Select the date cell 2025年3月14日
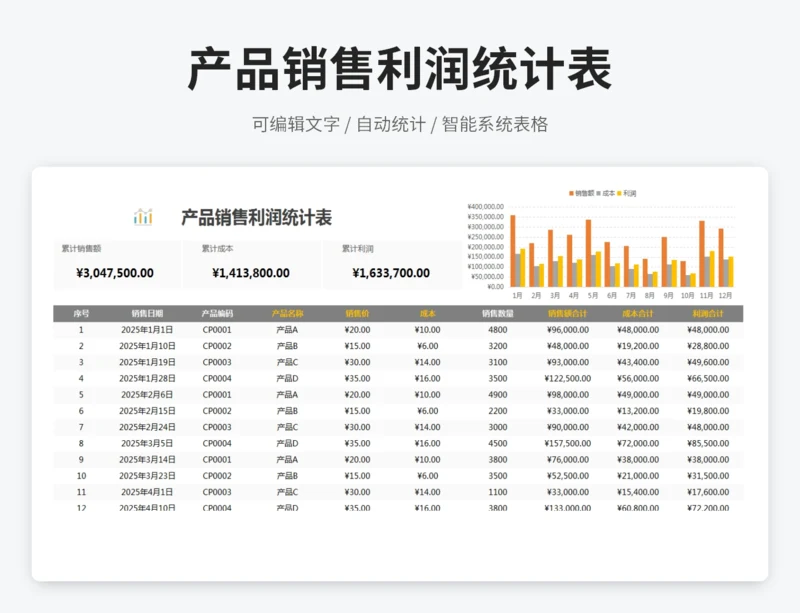800x613 pixels. (147, 460)
